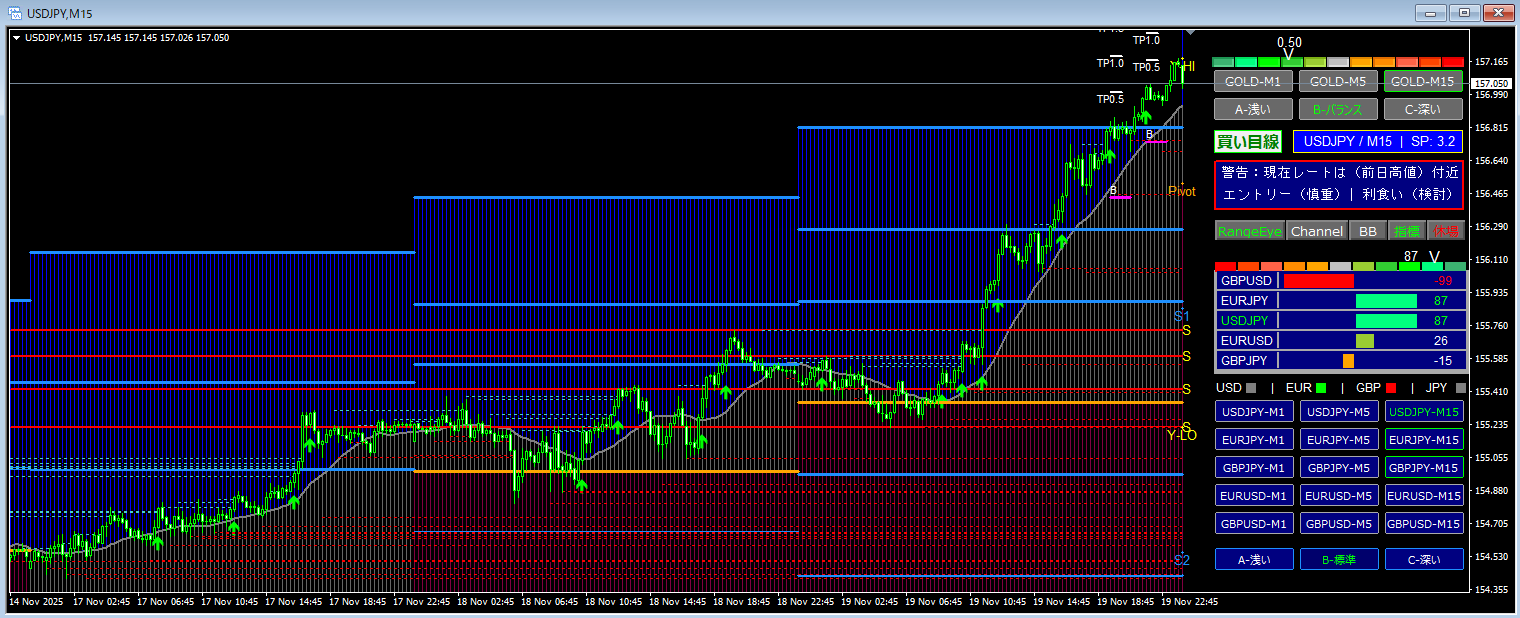The height and width of the screenshot is (618, 1520).
Task: Click the red square next to GBP
Action: 1391,388
